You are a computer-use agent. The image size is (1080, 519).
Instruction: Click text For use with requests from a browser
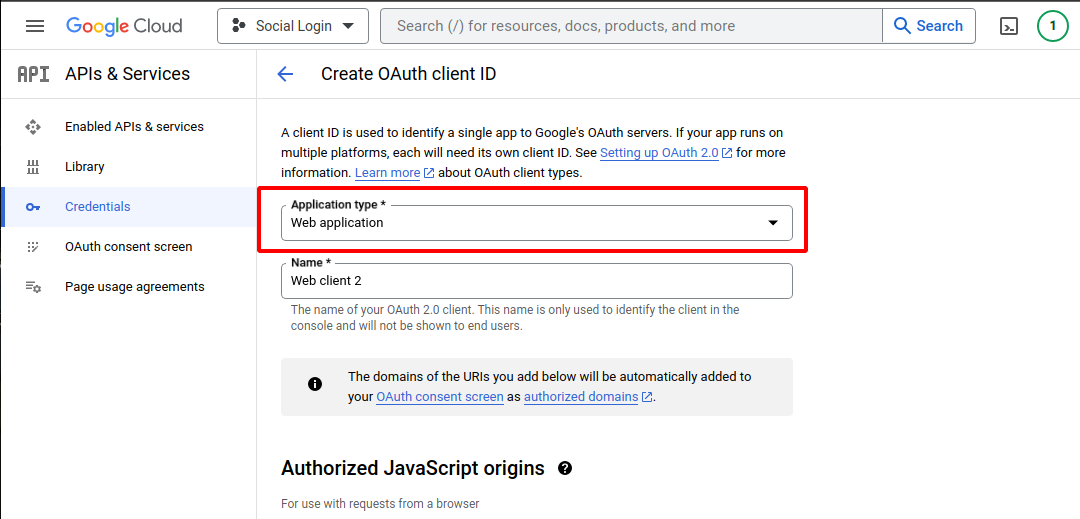(380, 504)
